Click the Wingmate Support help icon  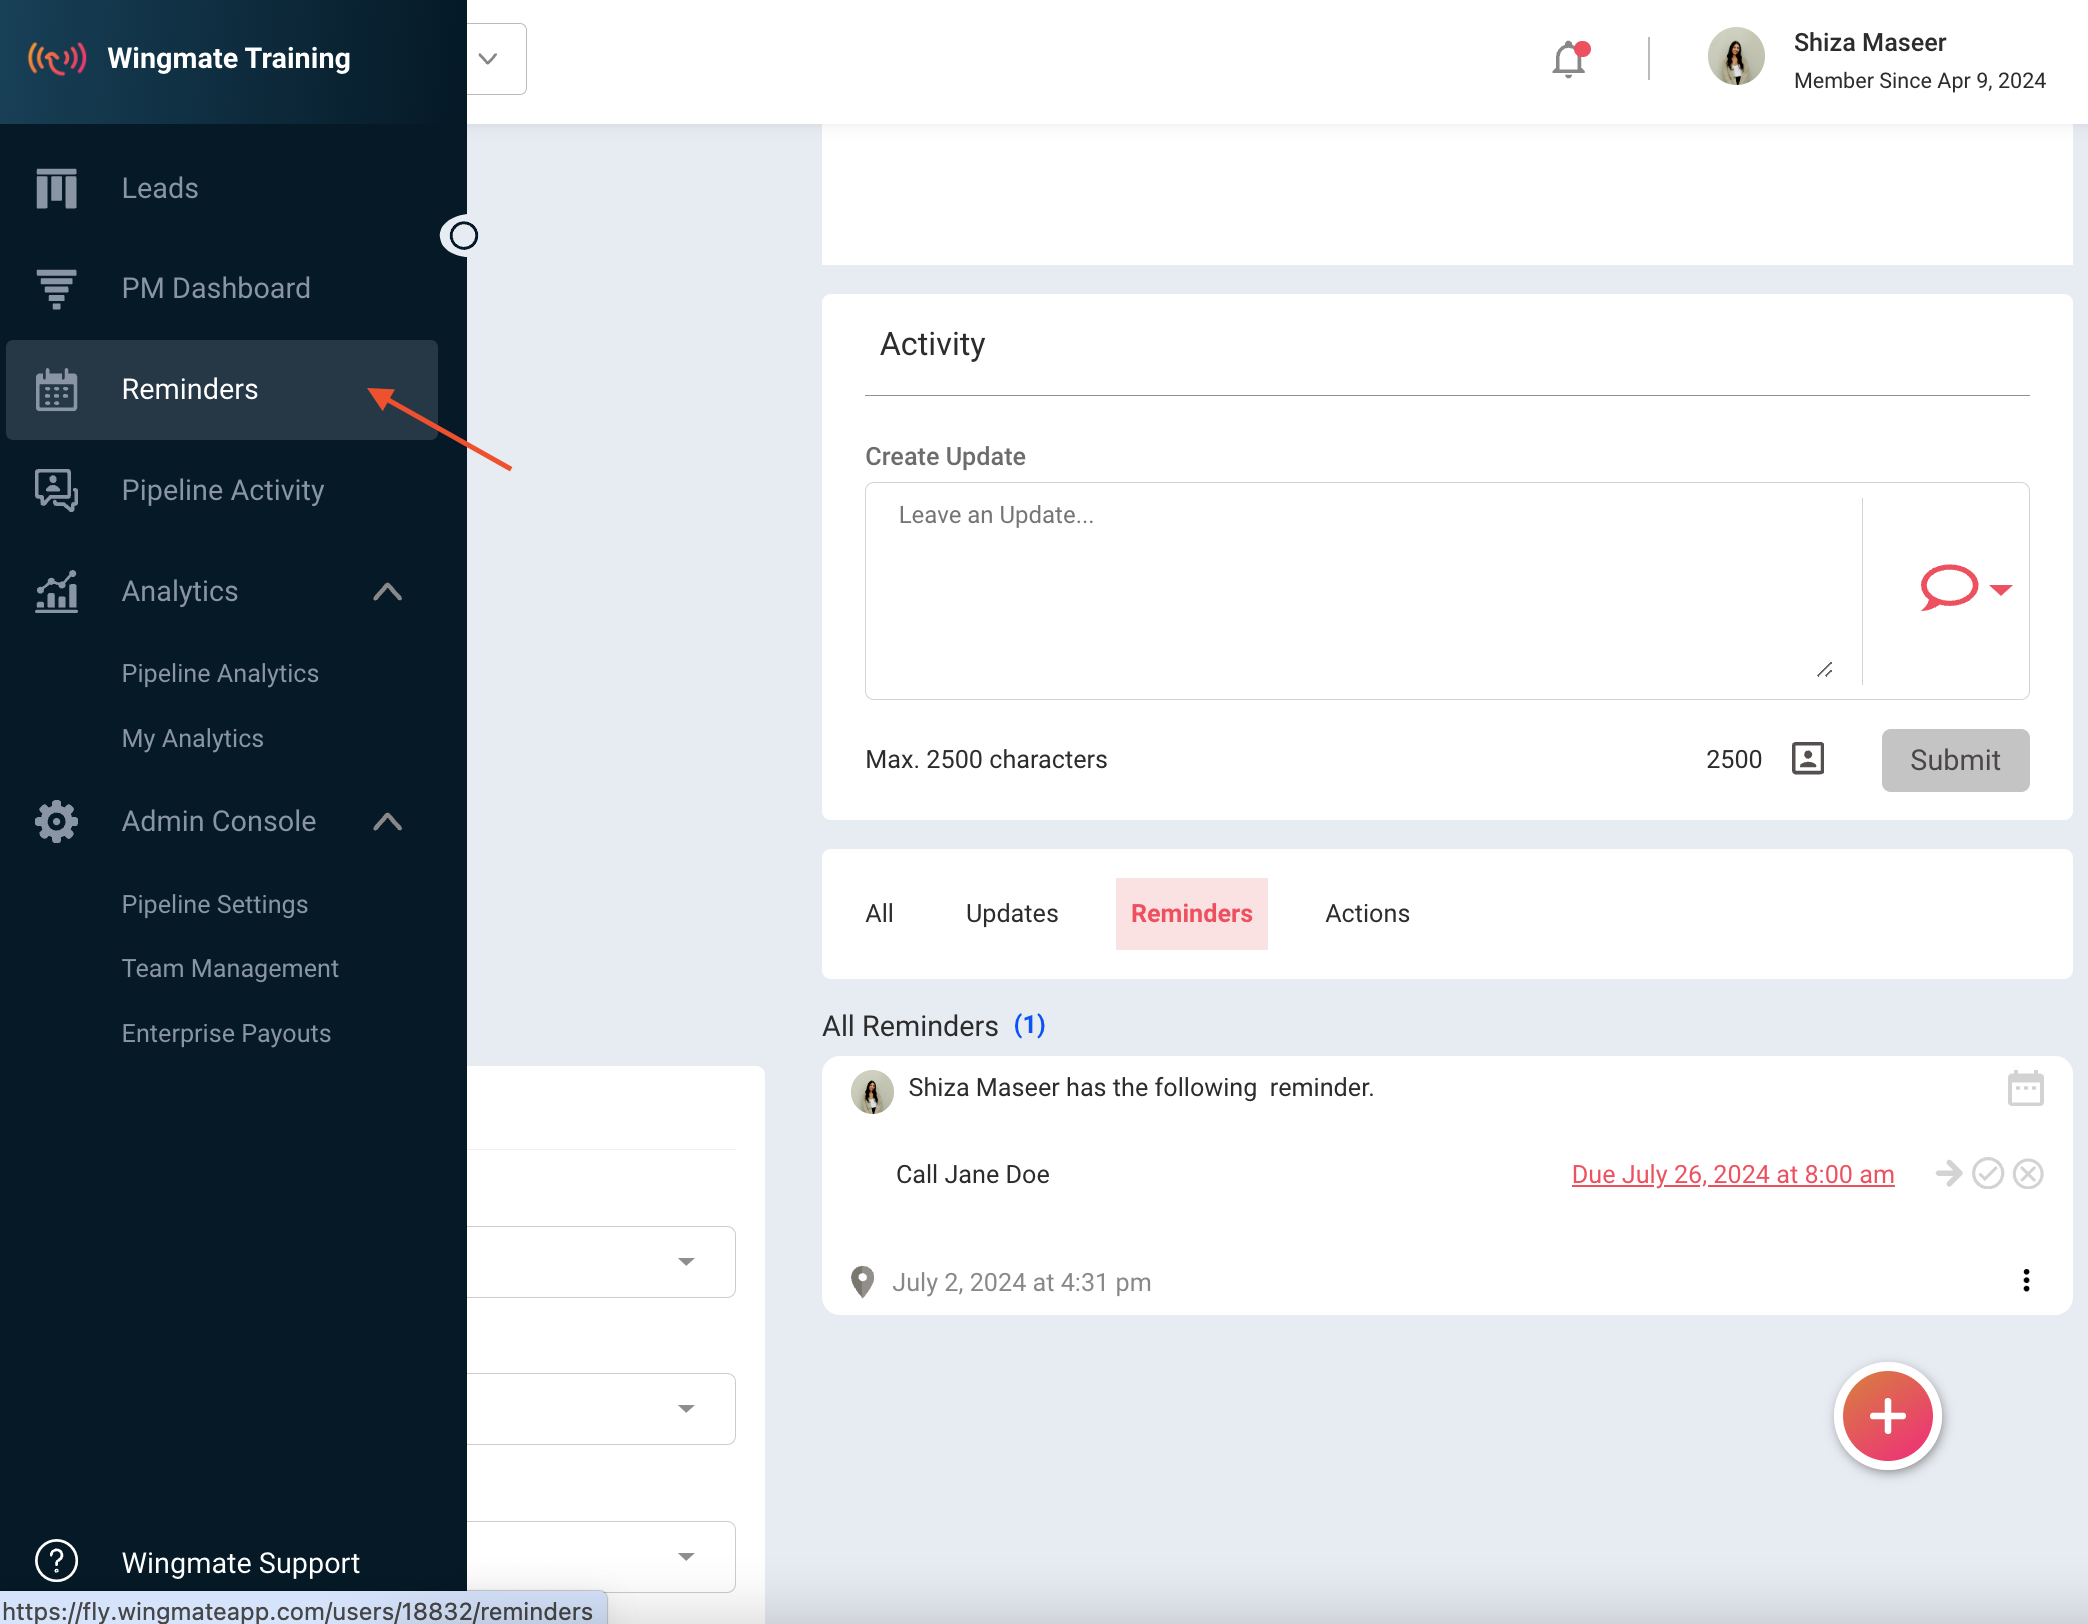[56, 1561]
